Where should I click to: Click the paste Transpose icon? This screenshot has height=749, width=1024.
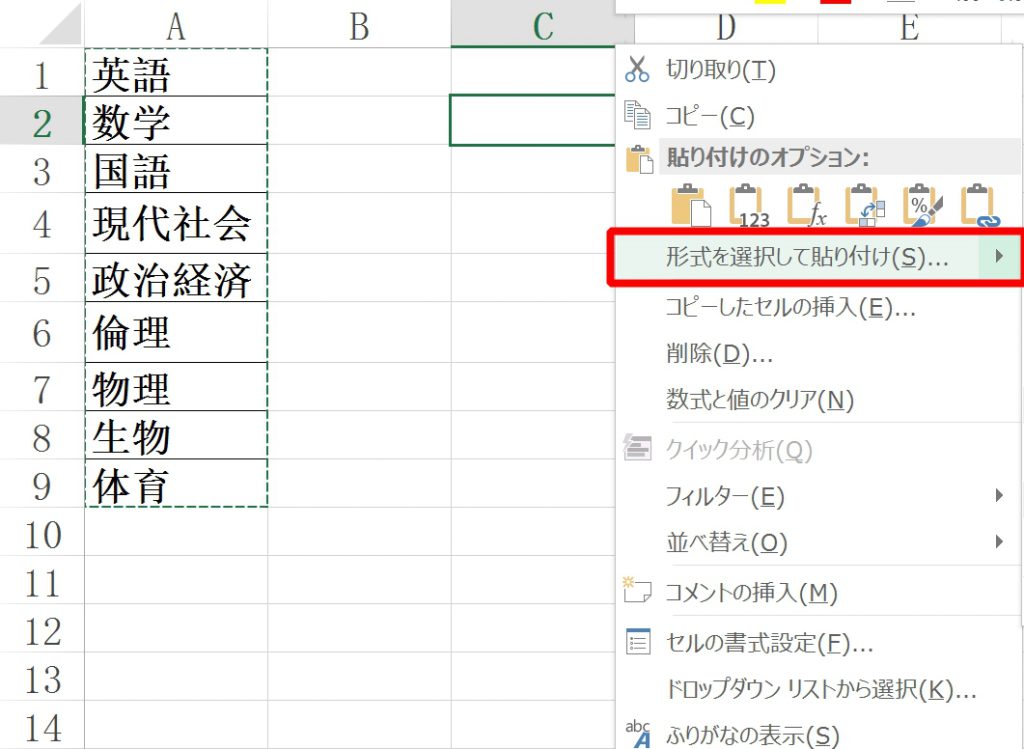point(862,205)
